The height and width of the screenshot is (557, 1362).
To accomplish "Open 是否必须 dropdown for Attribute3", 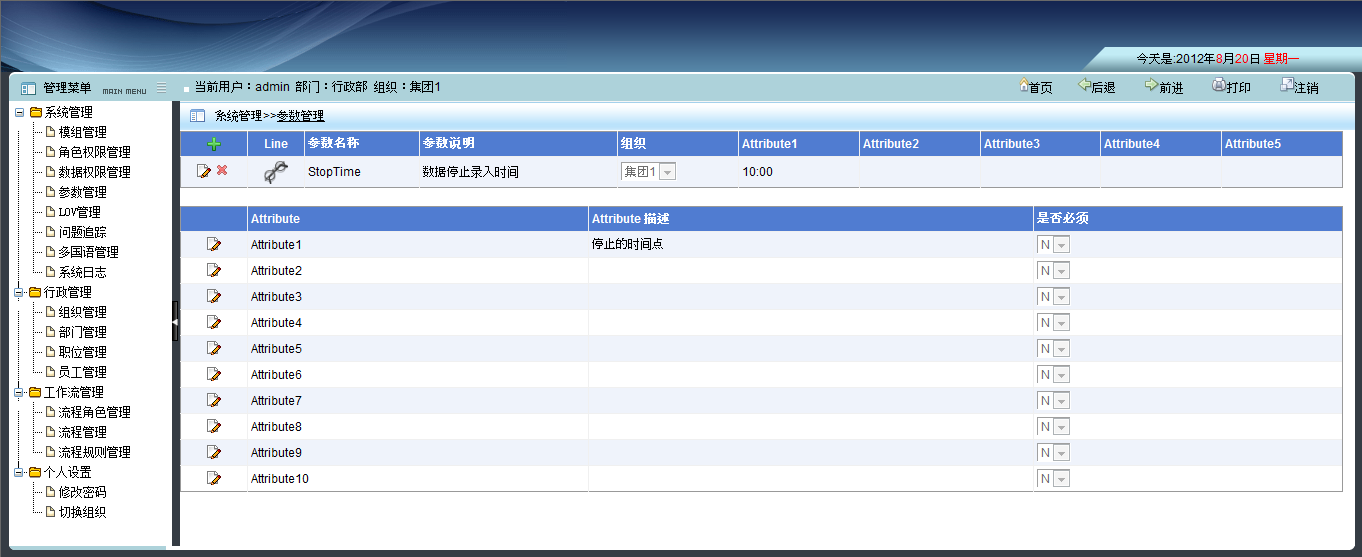I will pyautogui.click(x=1053, y=296).
